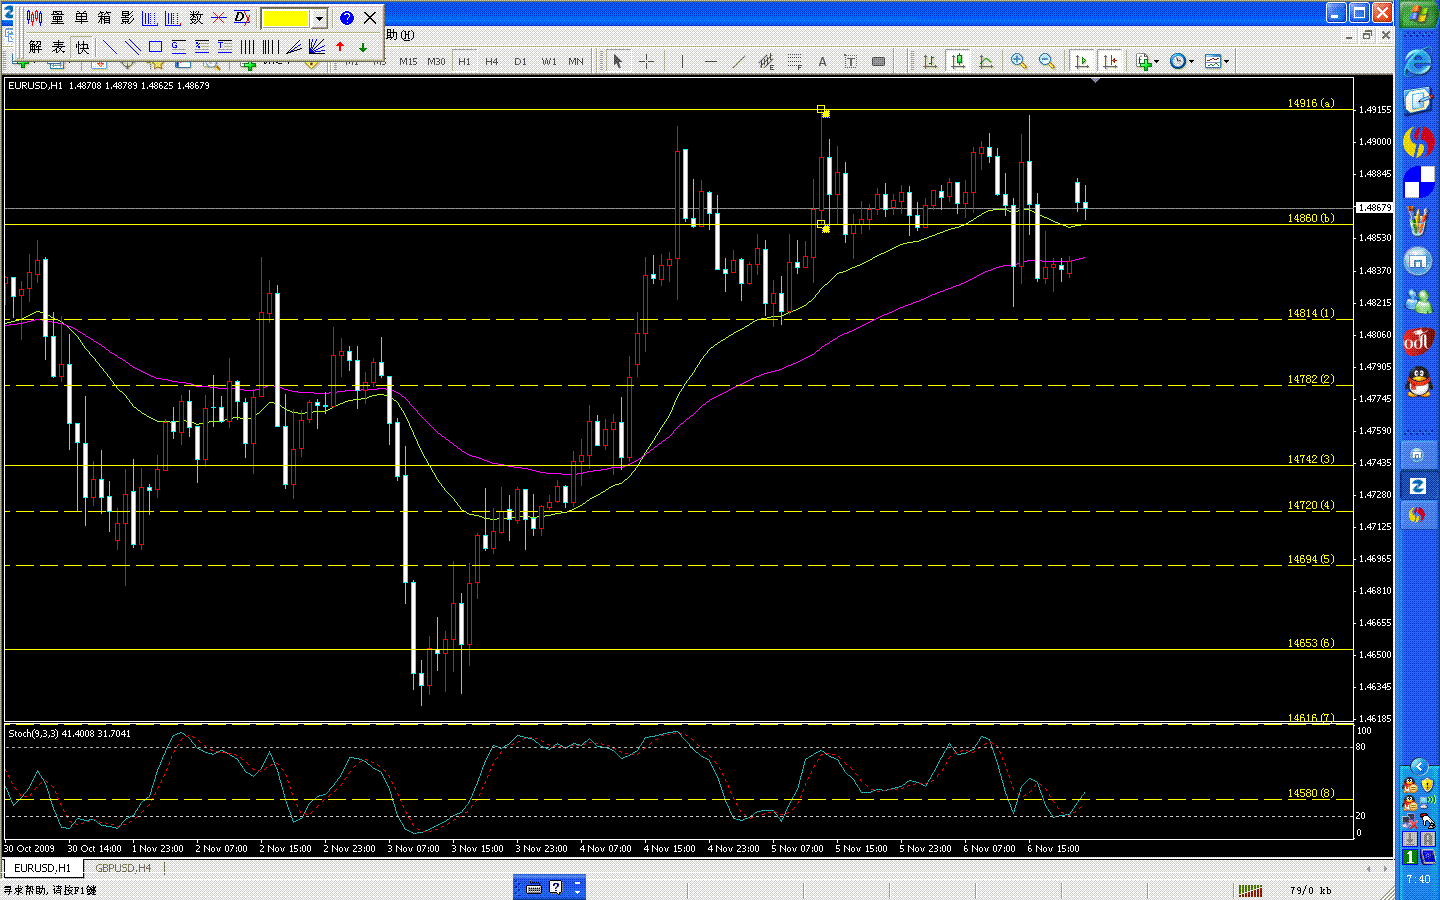Select the text A tool
The image size is (1440, 900).
click(823, 62)
